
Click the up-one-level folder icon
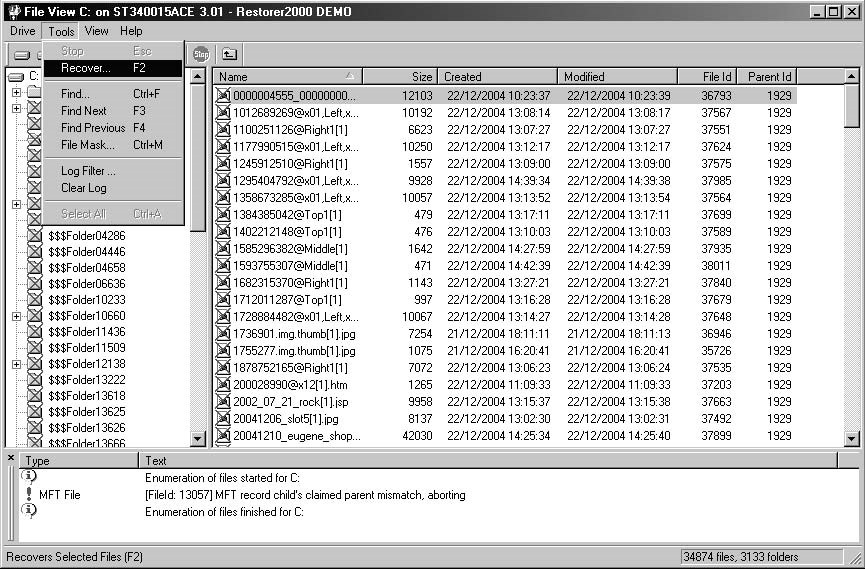[x=229, y=55]
